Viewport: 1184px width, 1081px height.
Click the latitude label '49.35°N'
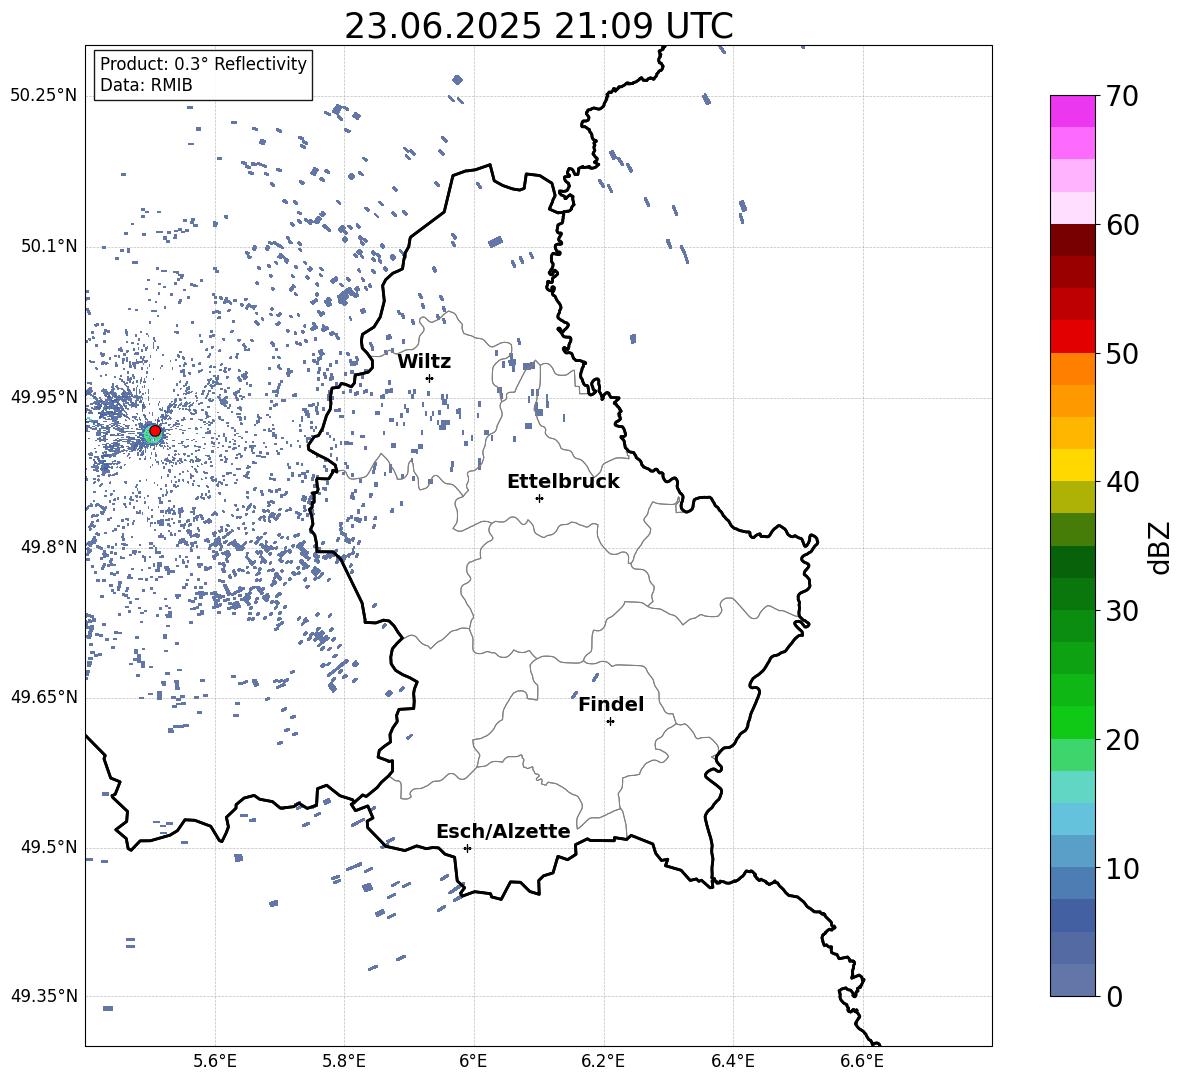[44, 996]
